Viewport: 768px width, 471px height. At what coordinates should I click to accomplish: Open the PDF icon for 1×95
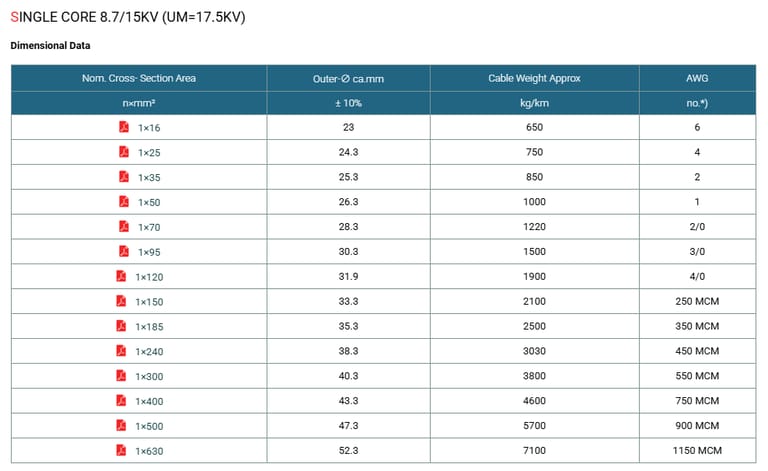pos(124,252)
